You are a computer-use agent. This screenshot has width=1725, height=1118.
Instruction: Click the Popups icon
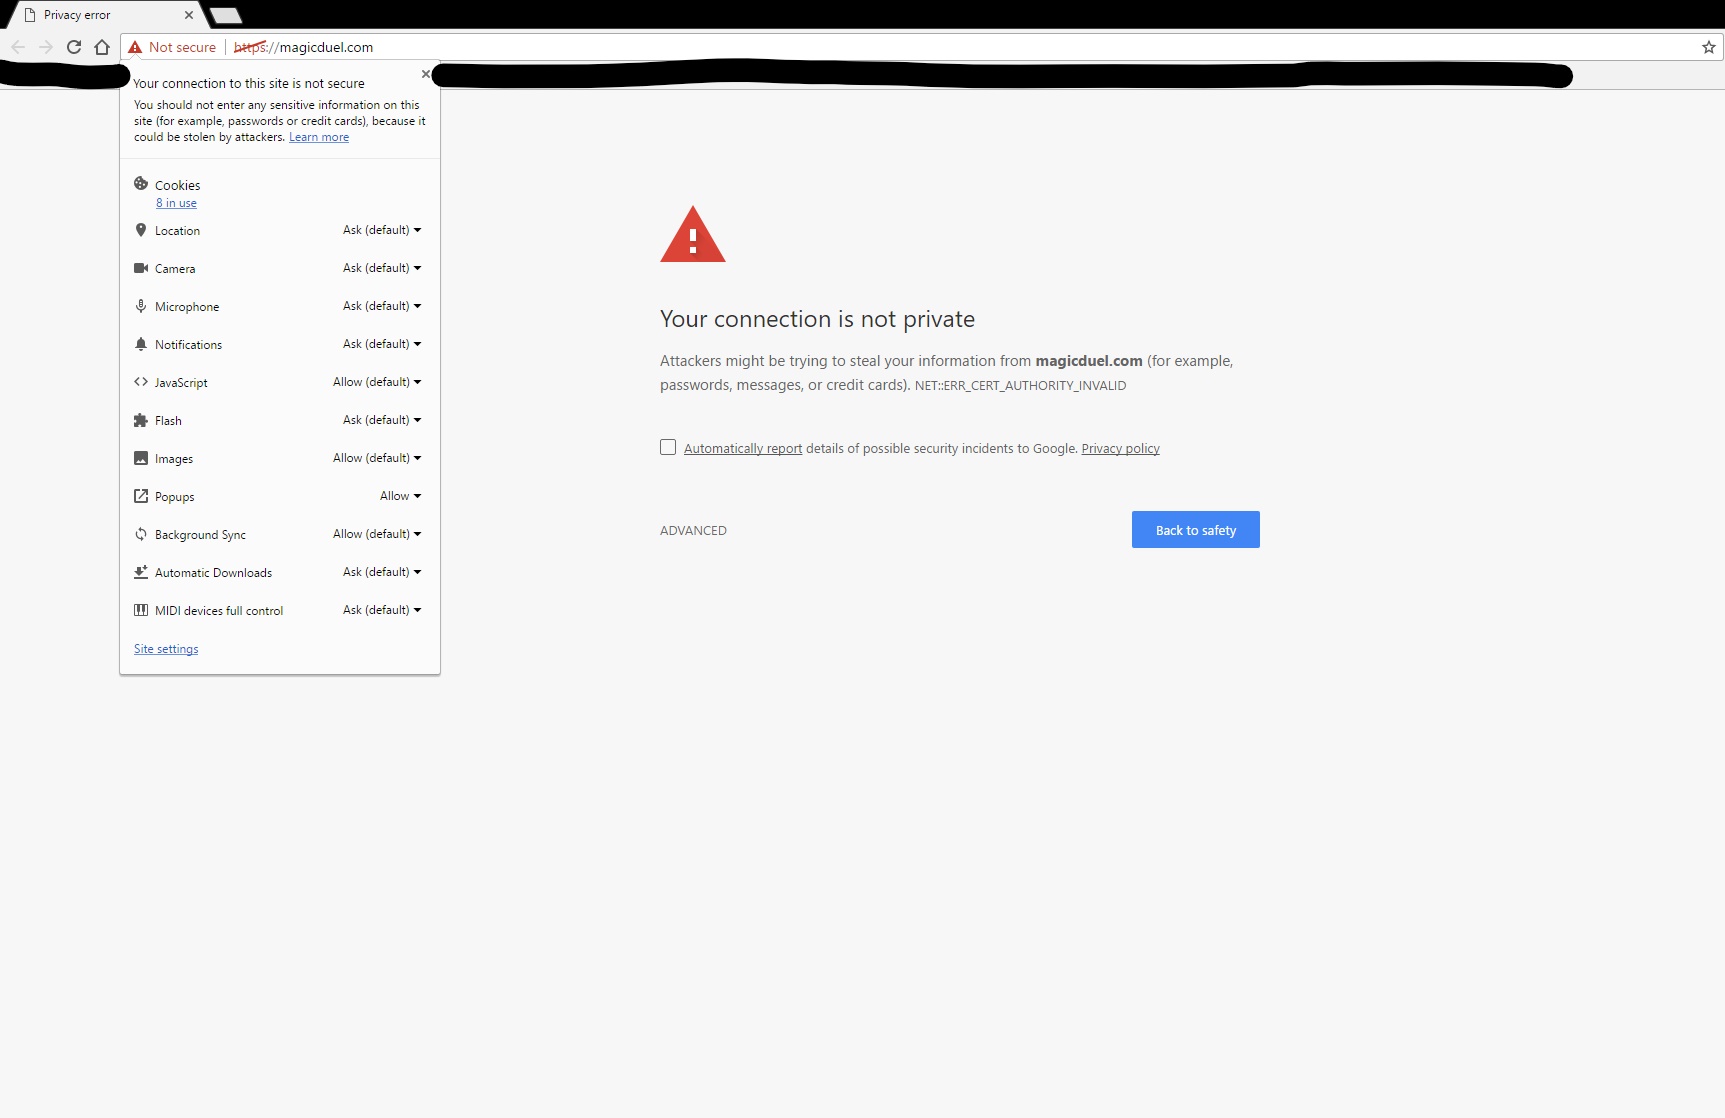pyautogui.click(x=141, y=496)
